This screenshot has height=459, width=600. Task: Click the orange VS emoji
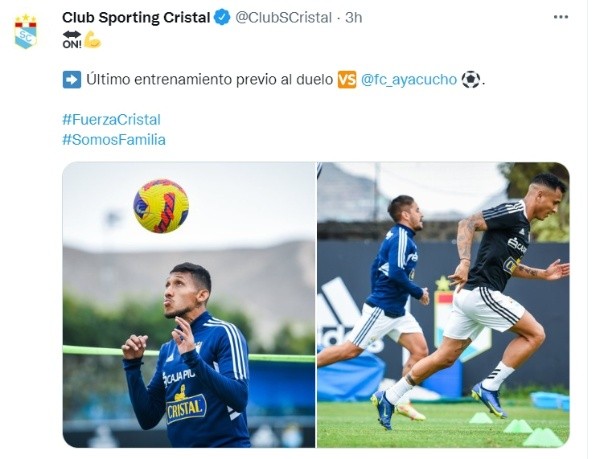click(x=347, y=80)
